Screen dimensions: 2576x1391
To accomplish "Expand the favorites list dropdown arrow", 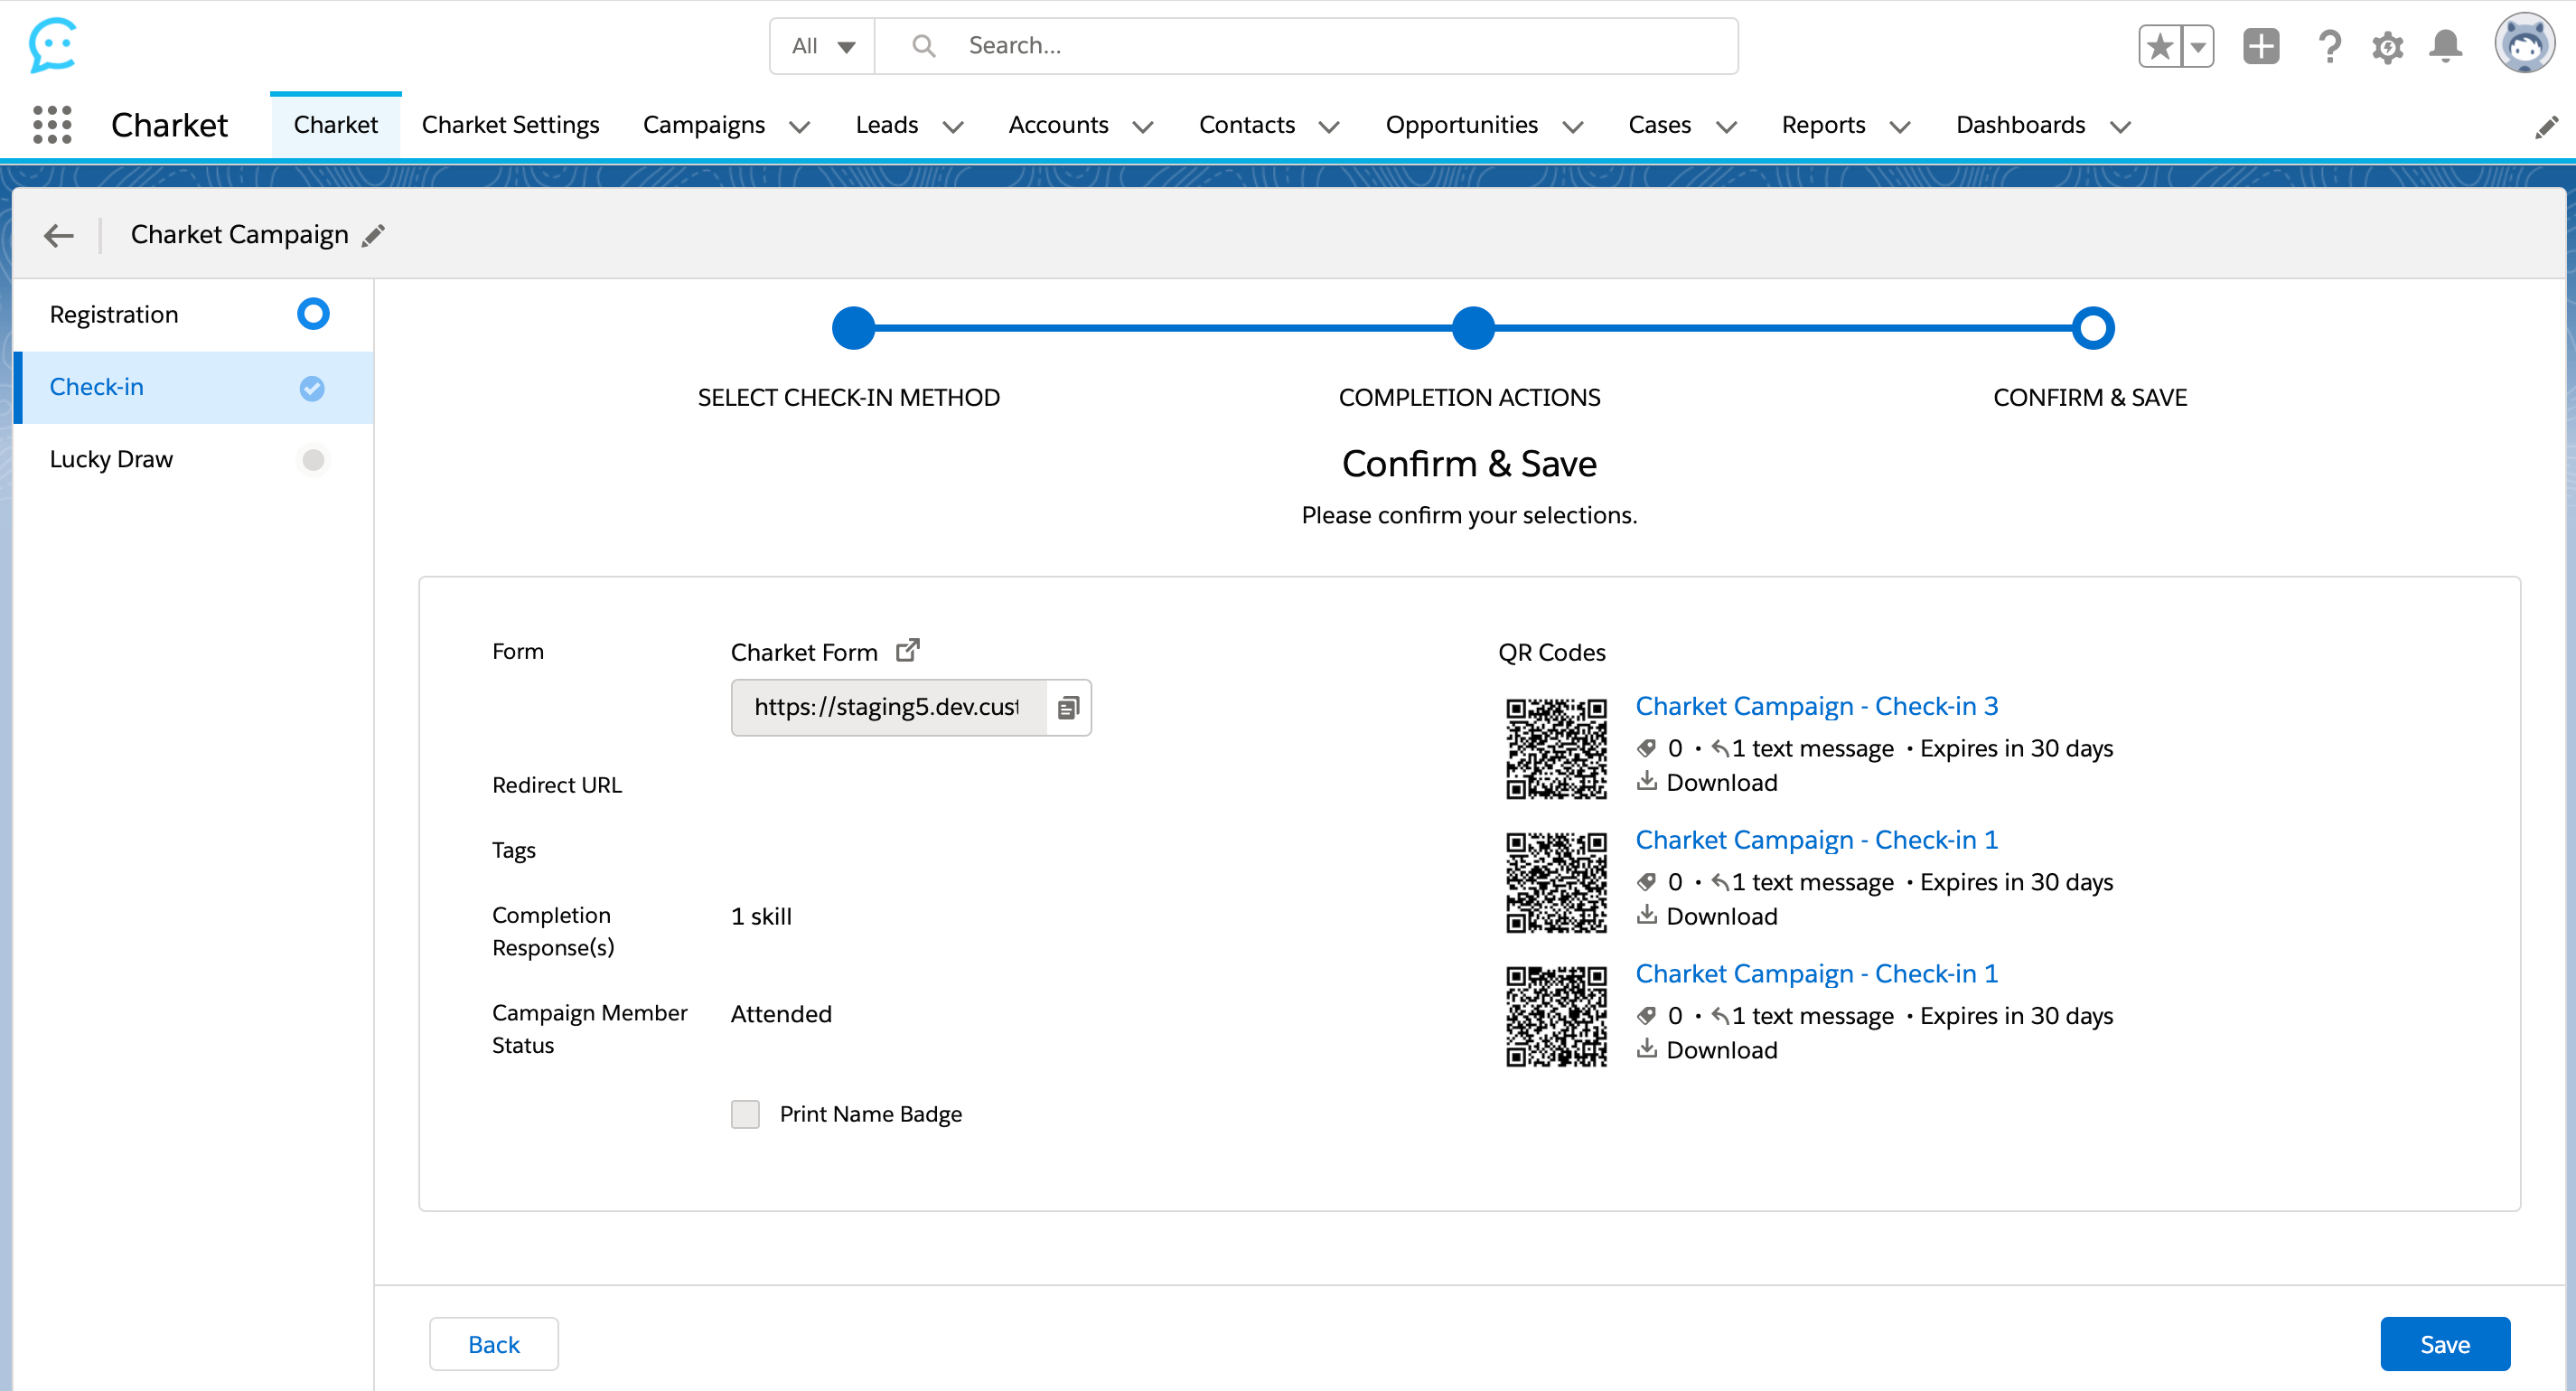I will point(2197,46).
